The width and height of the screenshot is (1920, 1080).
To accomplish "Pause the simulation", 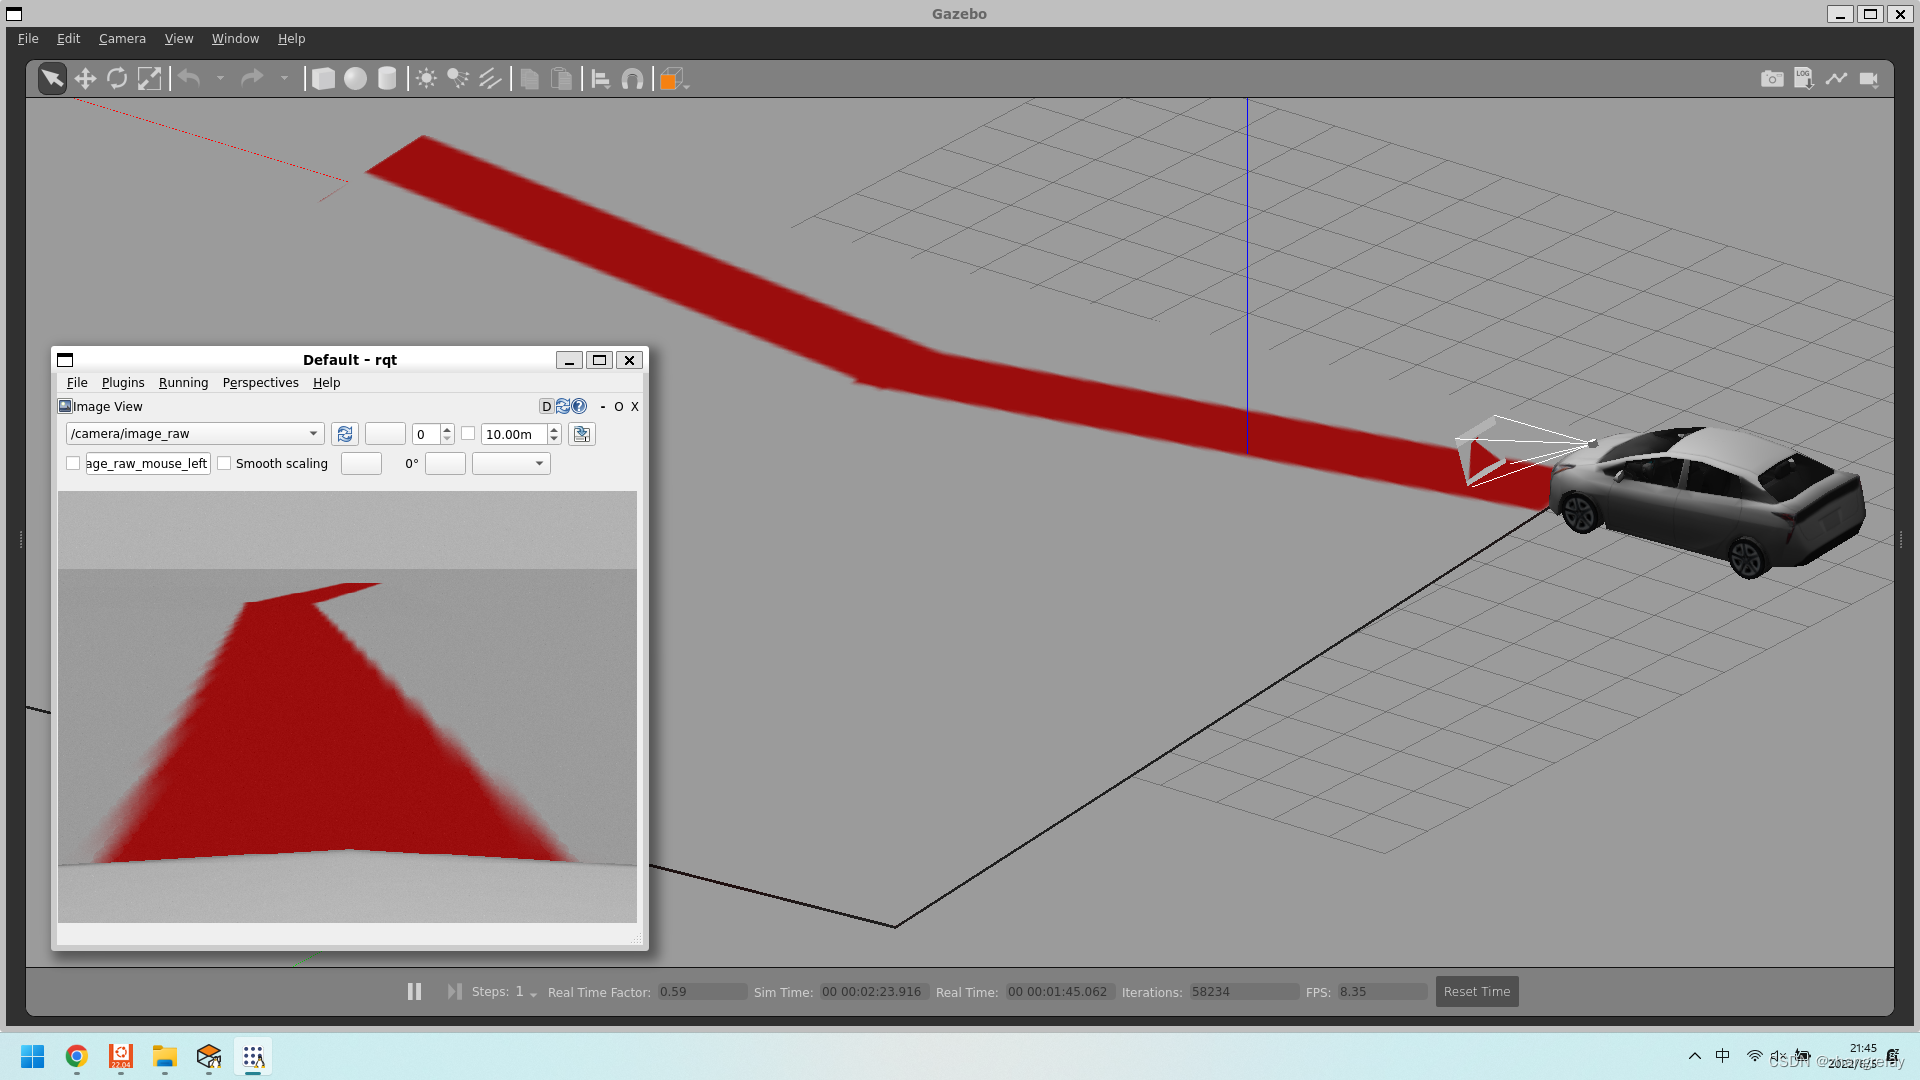I will tap(414, 991).
